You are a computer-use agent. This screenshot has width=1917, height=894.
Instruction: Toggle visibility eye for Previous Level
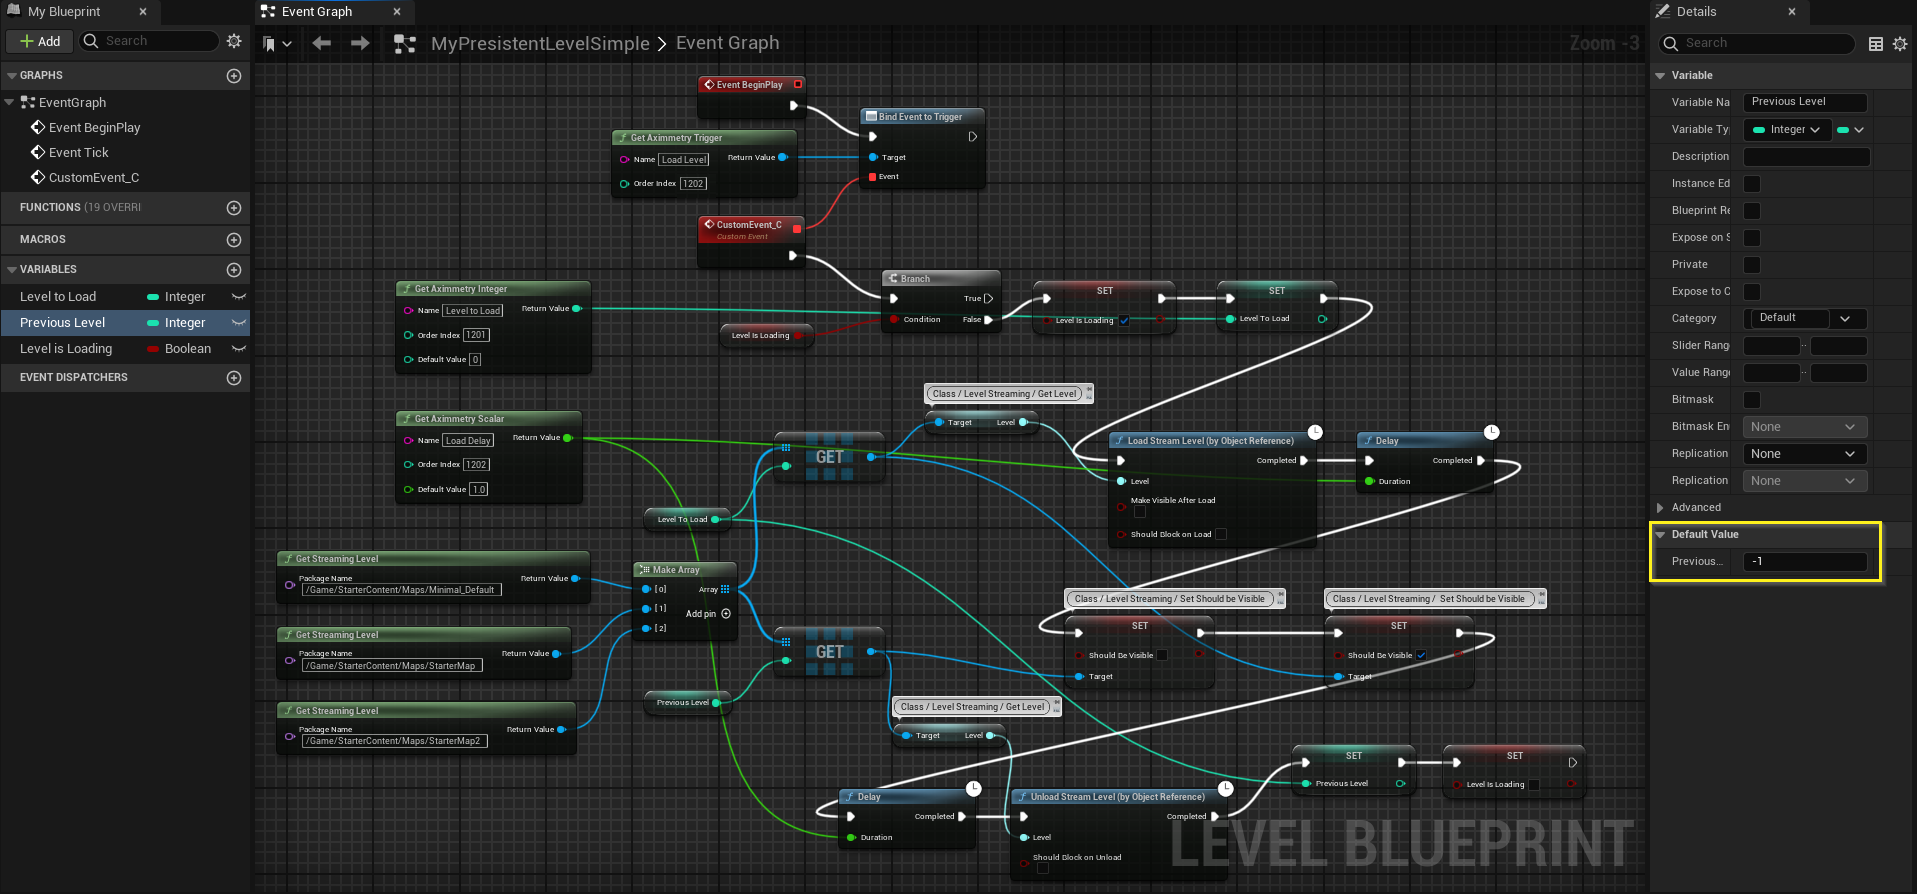click(x=239, y=323)
